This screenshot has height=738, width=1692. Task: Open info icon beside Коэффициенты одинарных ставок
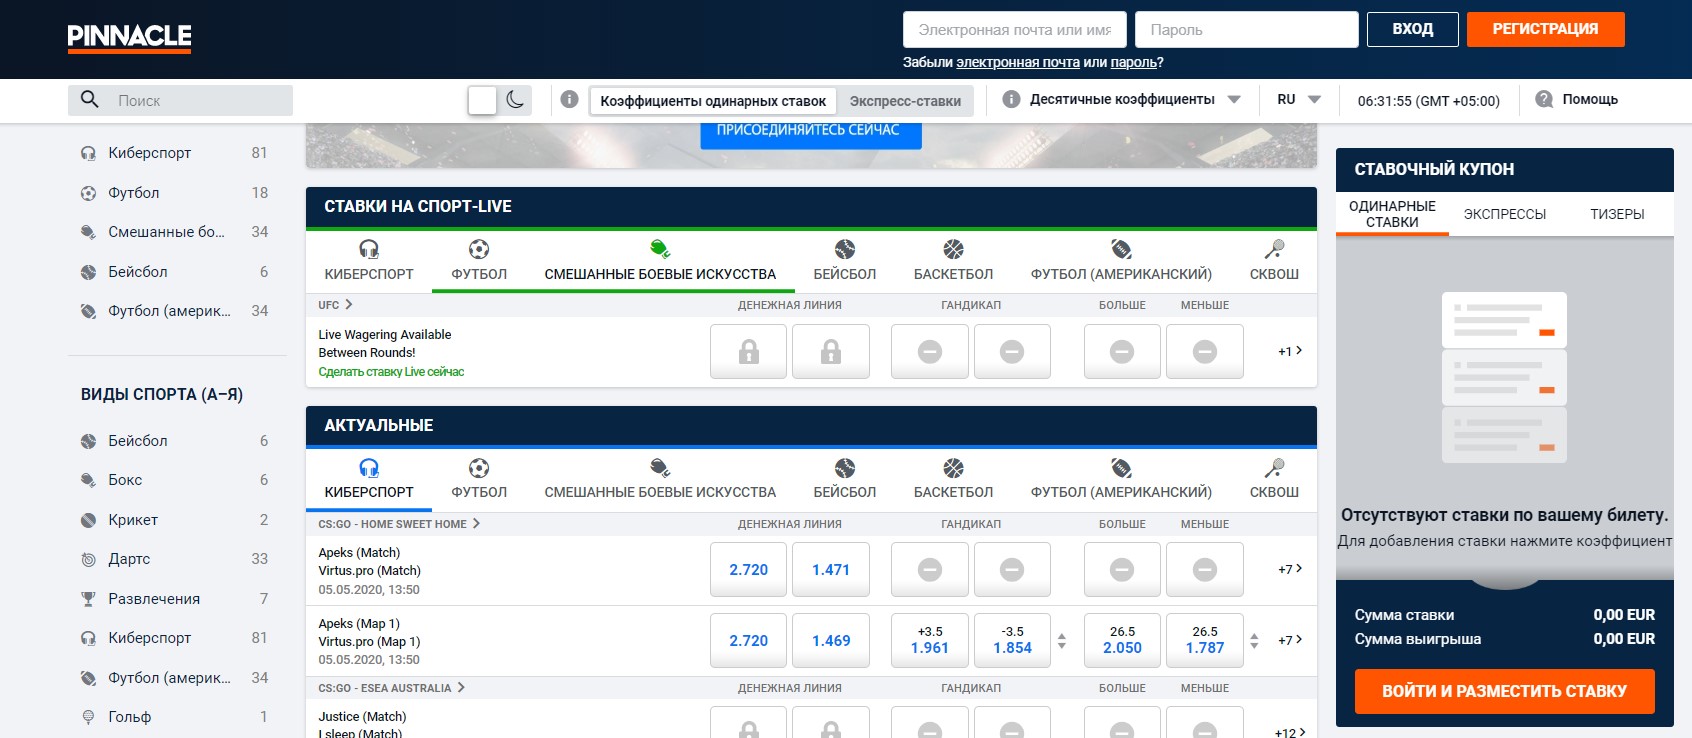(569, 100)
